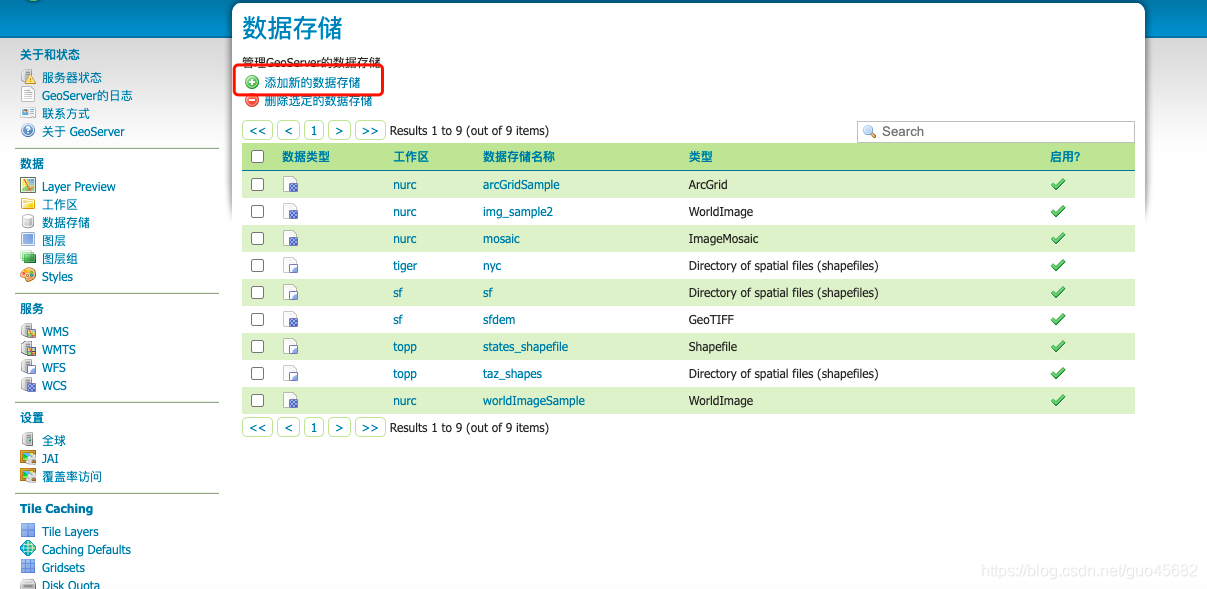
Task: Check the sfdem row checkbox
Action: [258, 319]
